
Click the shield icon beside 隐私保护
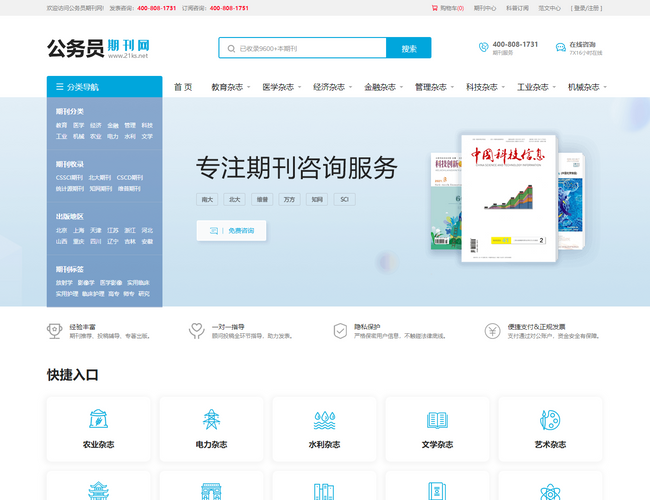[x=340, y=331]
